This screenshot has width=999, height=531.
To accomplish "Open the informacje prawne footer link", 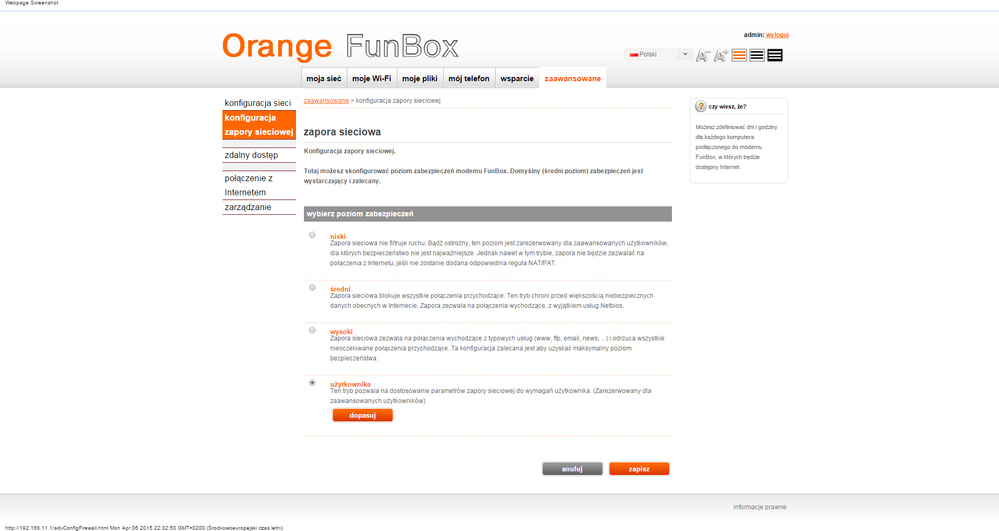I will (x=759, y=507).
